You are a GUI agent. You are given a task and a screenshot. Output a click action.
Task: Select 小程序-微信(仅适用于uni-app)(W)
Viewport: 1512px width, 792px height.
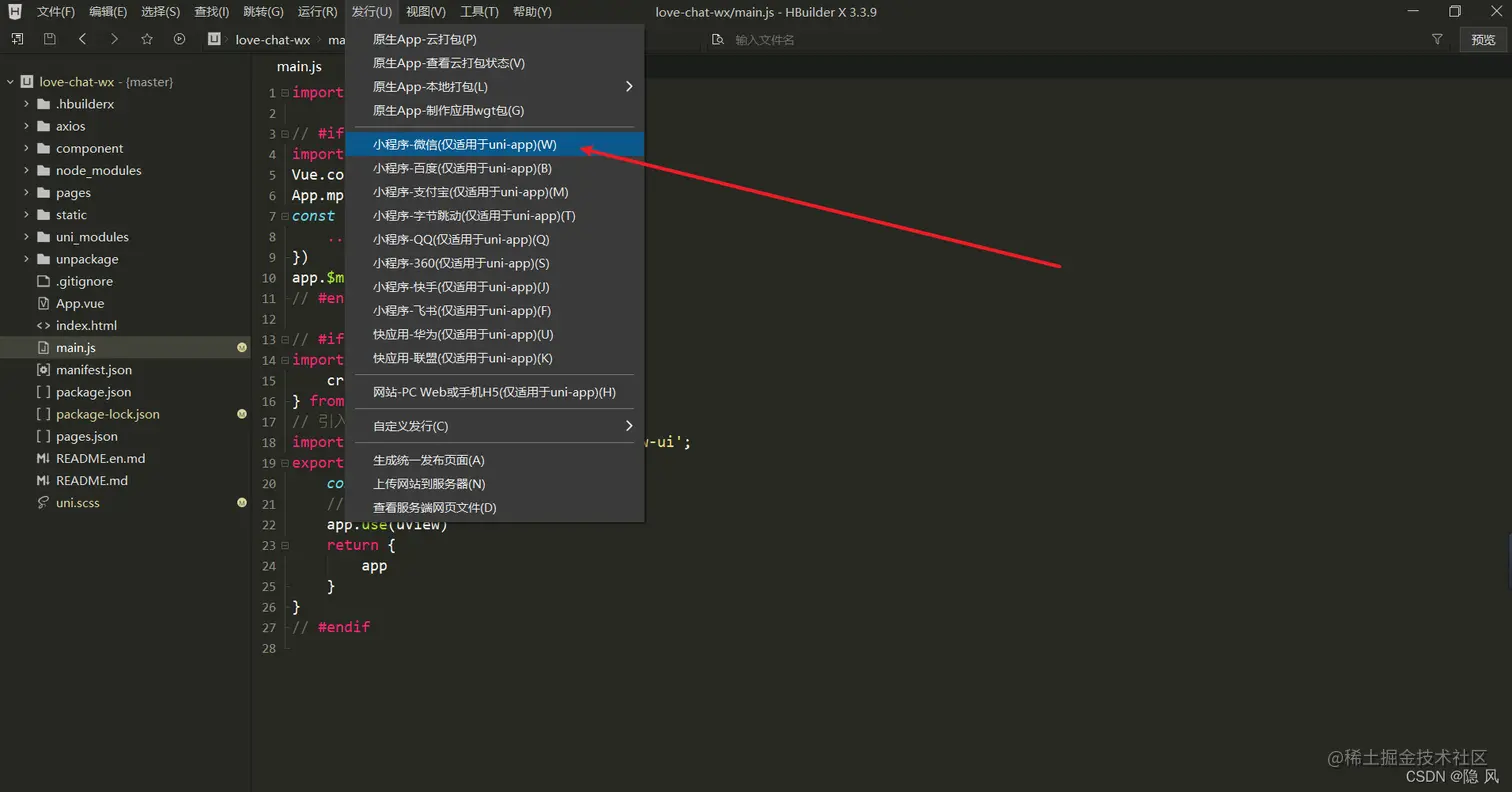pos(495,145)
